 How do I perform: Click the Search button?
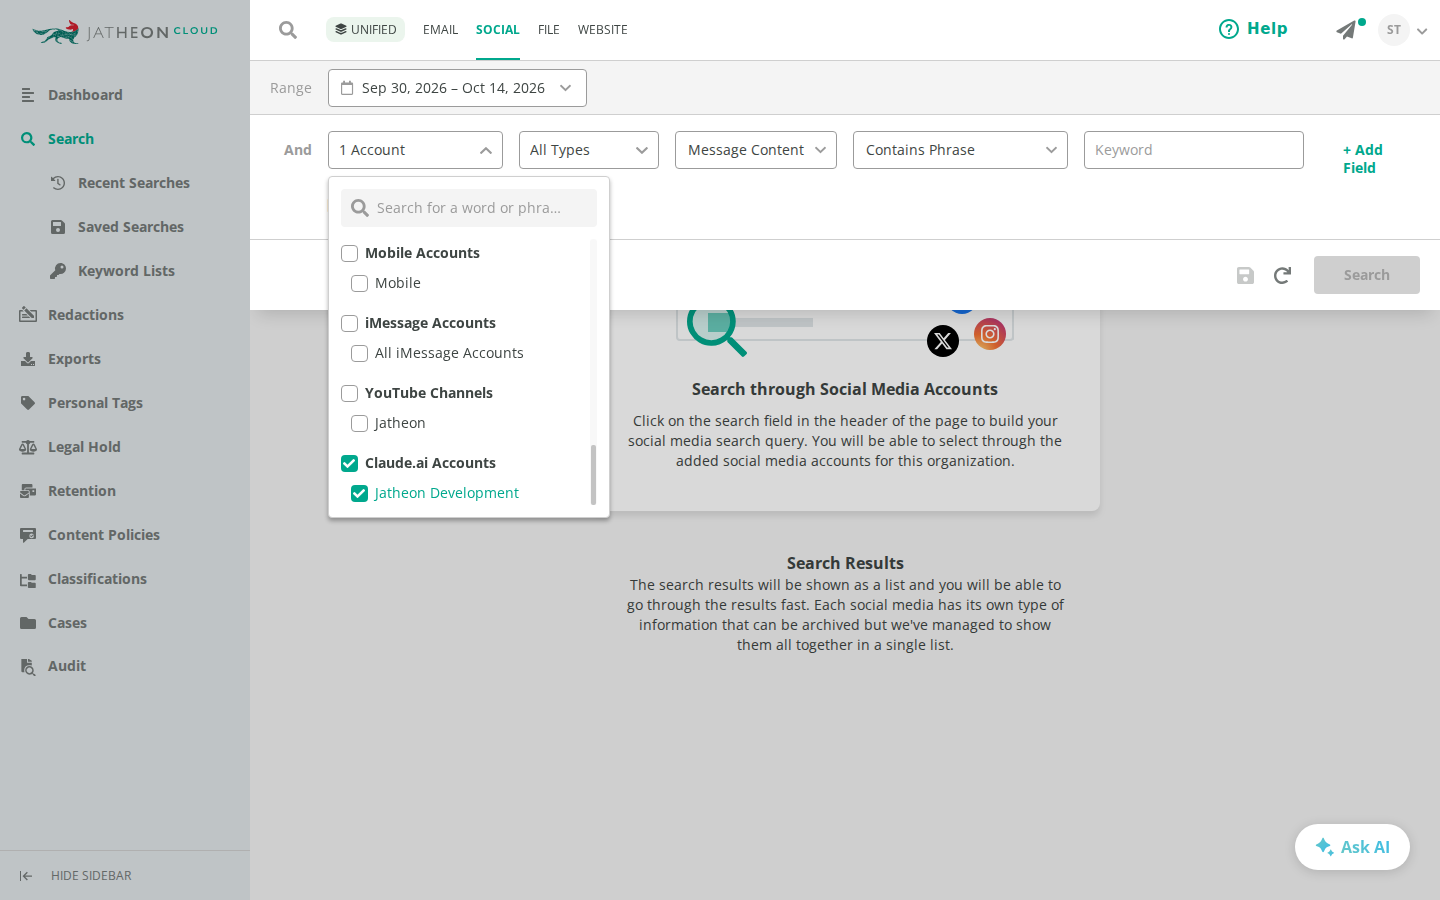(1367, 275)
